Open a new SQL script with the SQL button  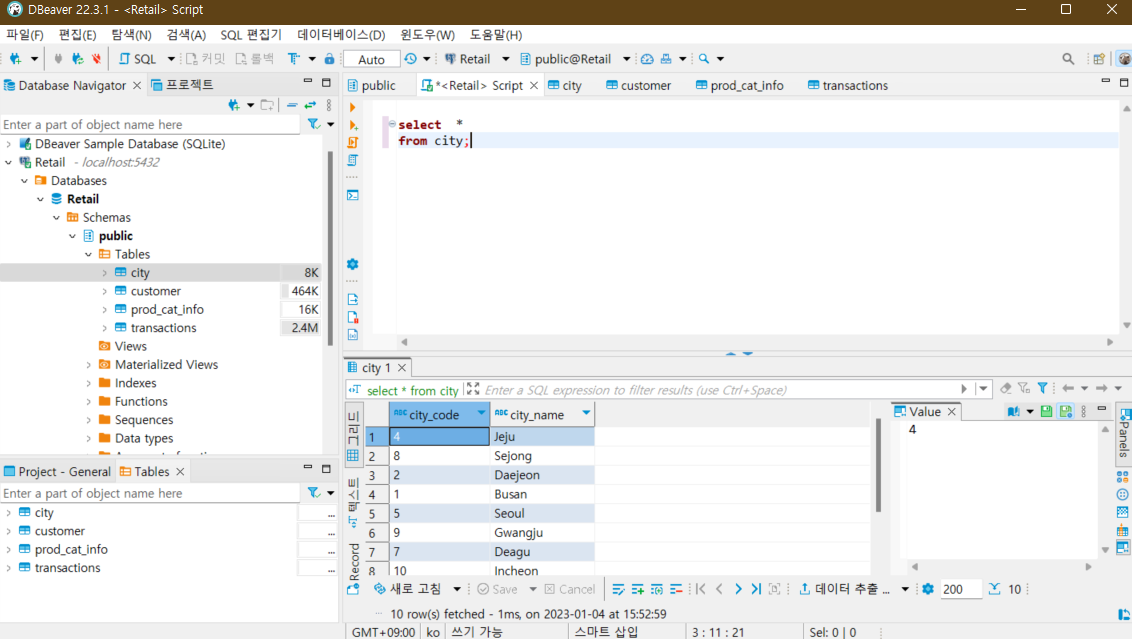(x=137, y=59)
